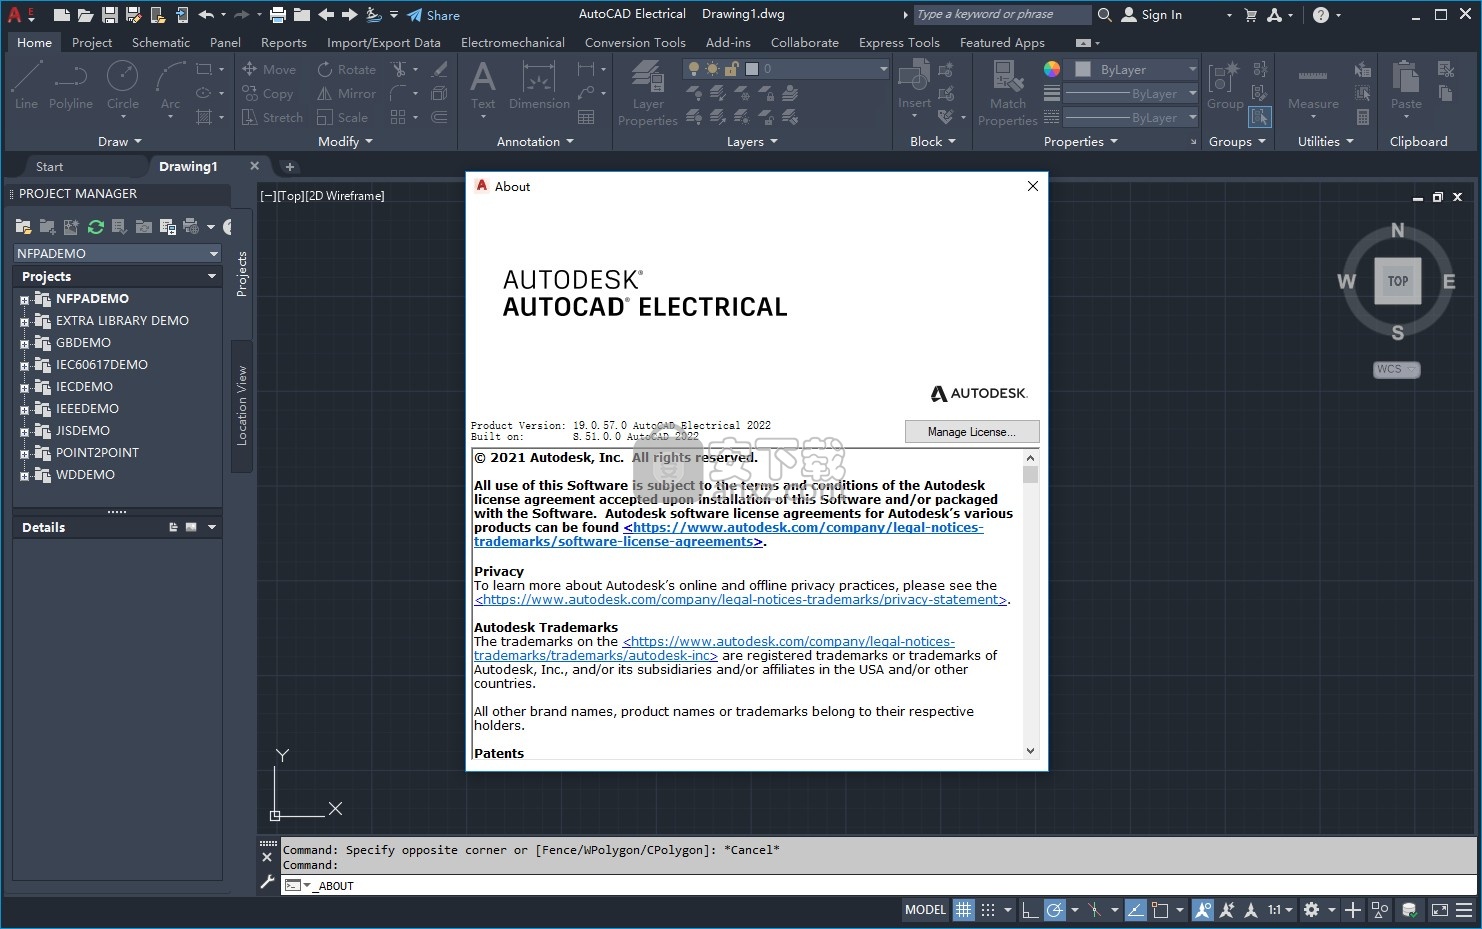Expand the GBDEMO project tree node
Screen dimensions: 1482x929
tap(24, 343)
